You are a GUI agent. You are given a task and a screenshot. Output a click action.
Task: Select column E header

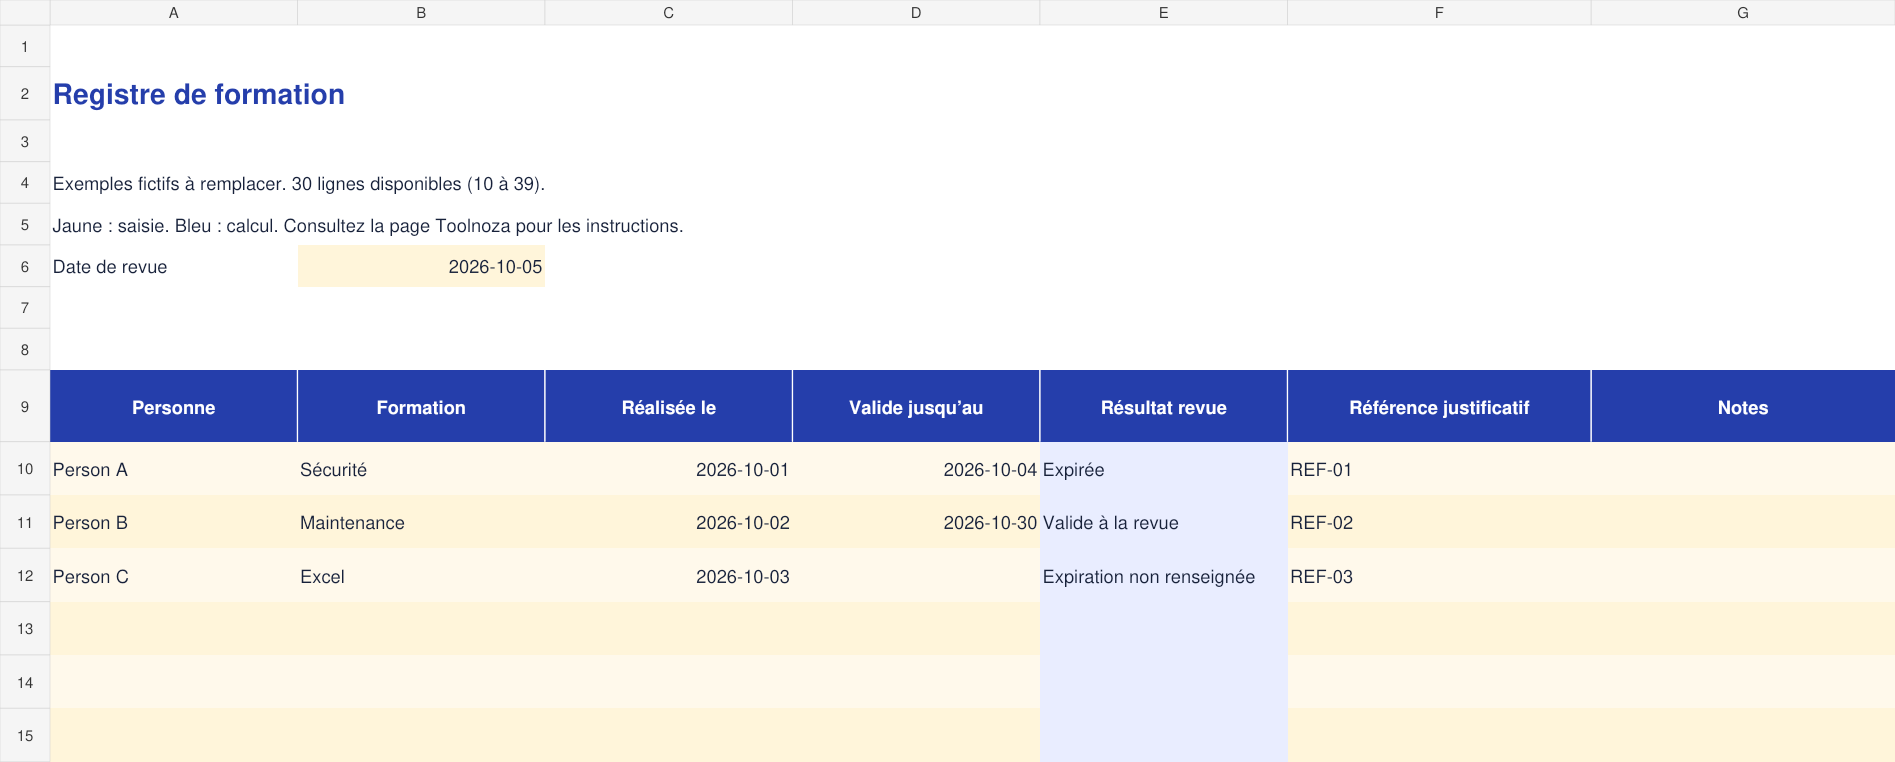pyautogui.click(x=1164, y=12)
